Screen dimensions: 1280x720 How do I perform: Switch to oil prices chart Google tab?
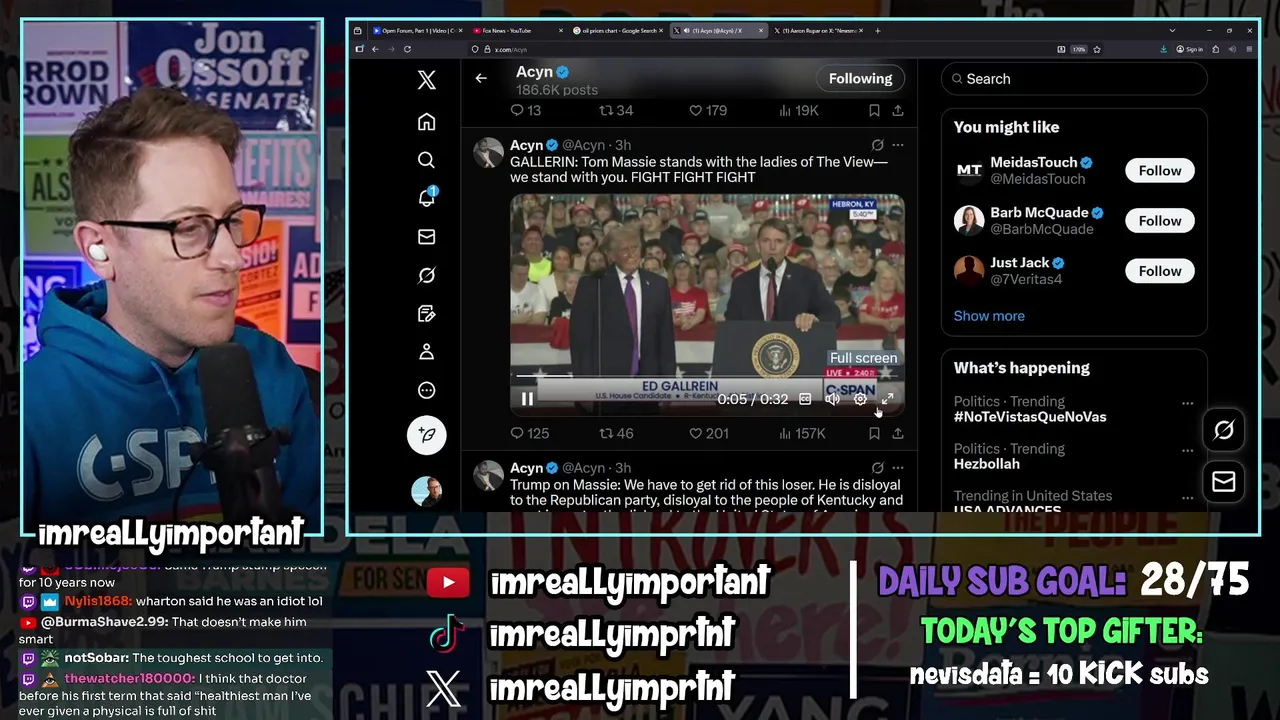[617, 31]
